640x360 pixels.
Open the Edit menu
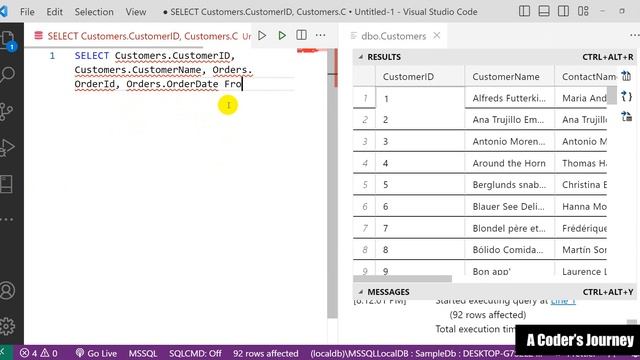(x=54, y=12)
